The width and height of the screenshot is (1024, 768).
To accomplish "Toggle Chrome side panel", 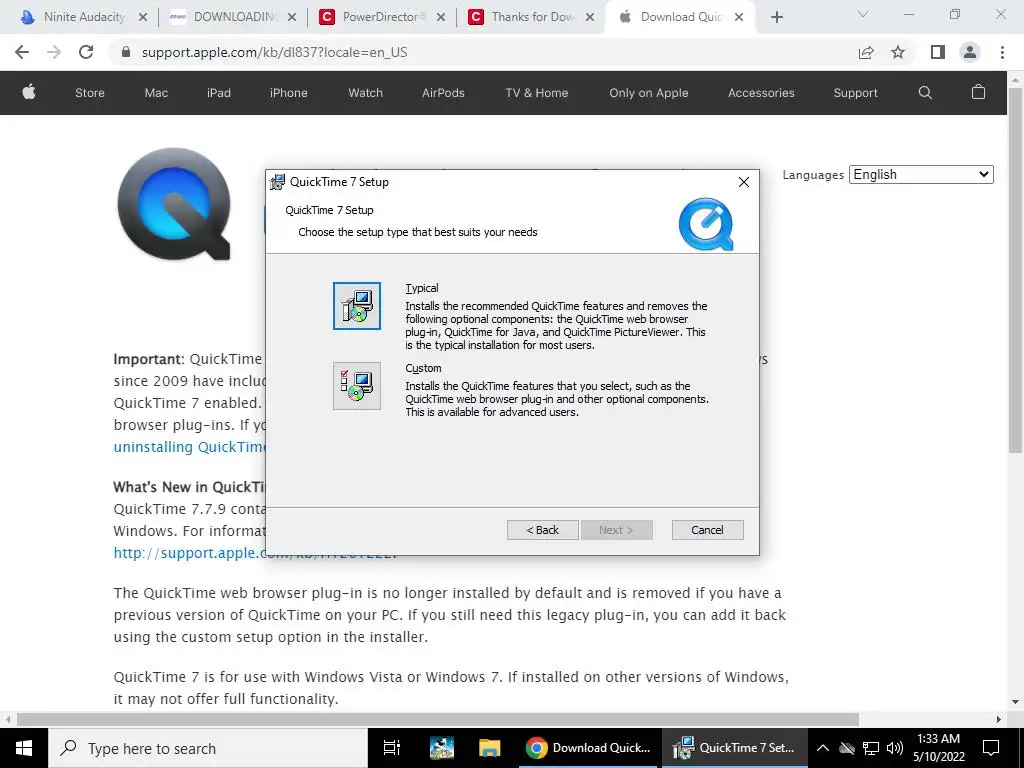I will click(x=938, y=52).
